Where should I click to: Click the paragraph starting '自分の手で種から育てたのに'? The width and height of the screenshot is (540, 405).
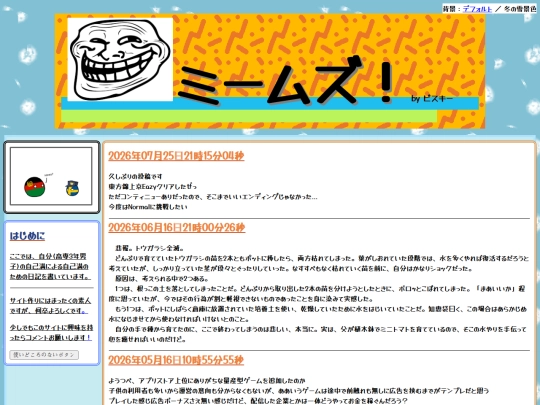click(x=317, y=334)
